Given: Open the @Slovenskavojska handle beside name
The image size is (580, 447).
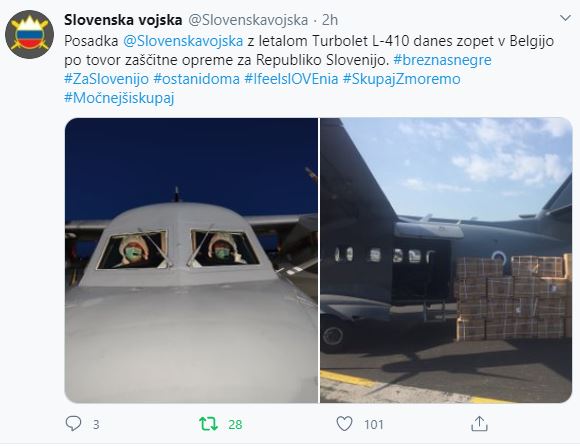Looking at the screenshot, I should (x=248, y=20).
